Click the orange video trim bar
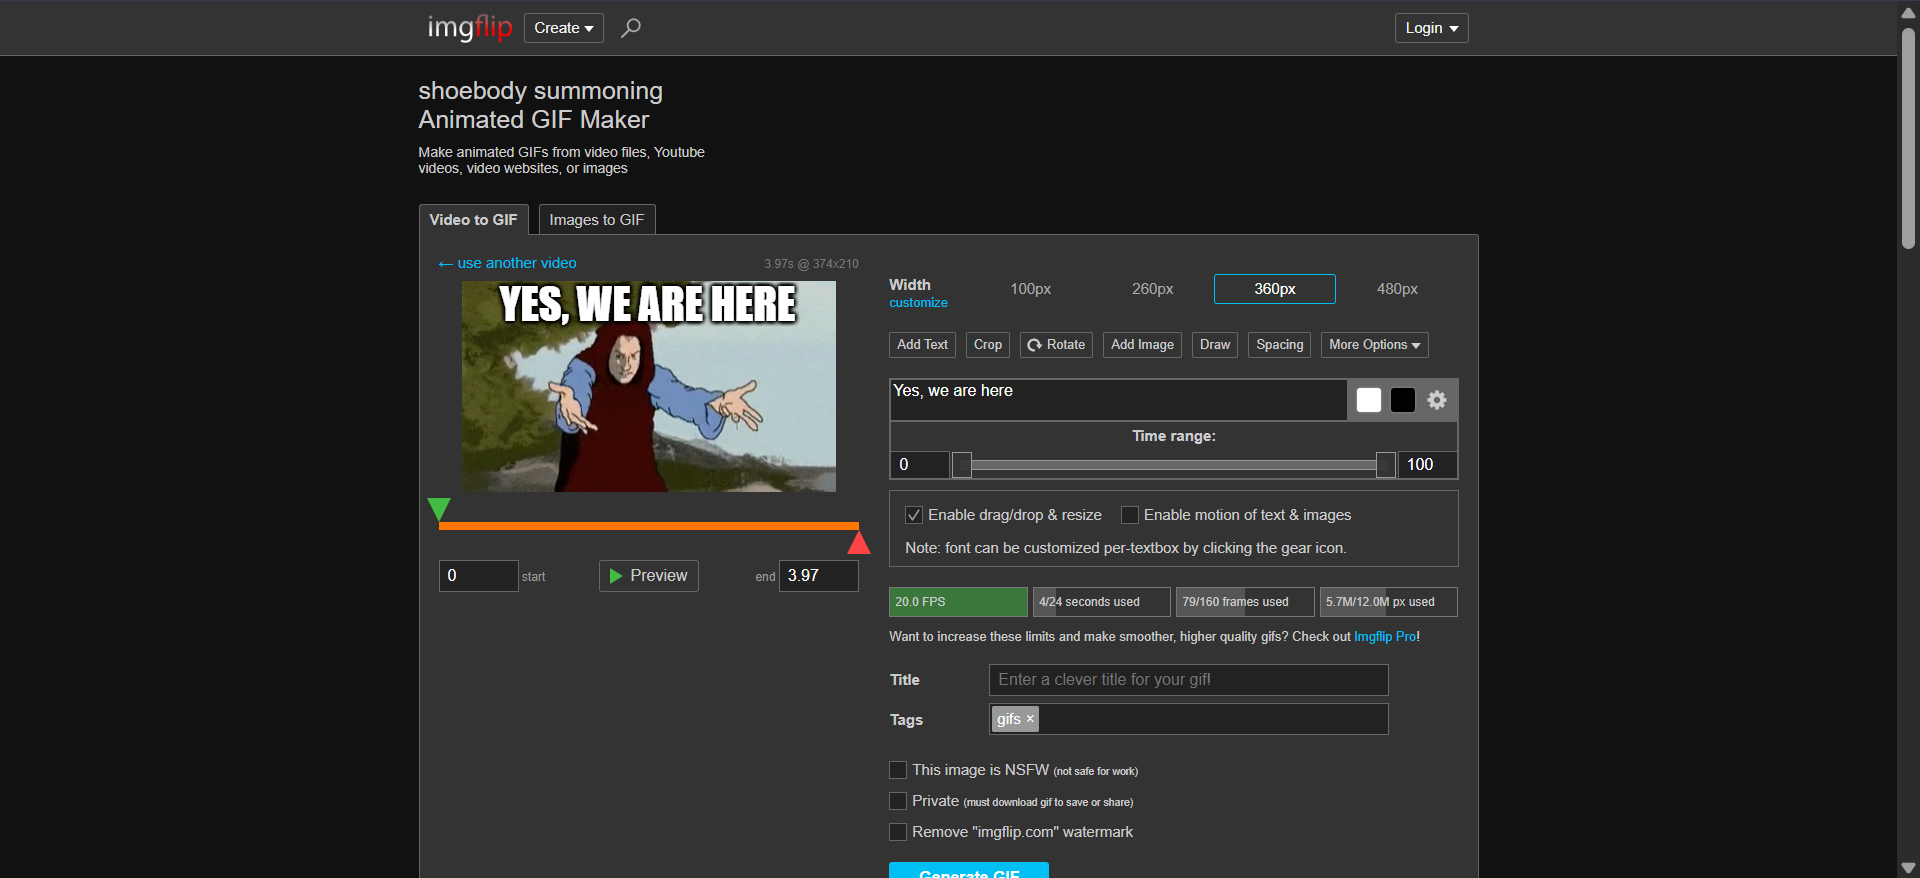This screenshot has width=1920, height=878. (648, 526)
